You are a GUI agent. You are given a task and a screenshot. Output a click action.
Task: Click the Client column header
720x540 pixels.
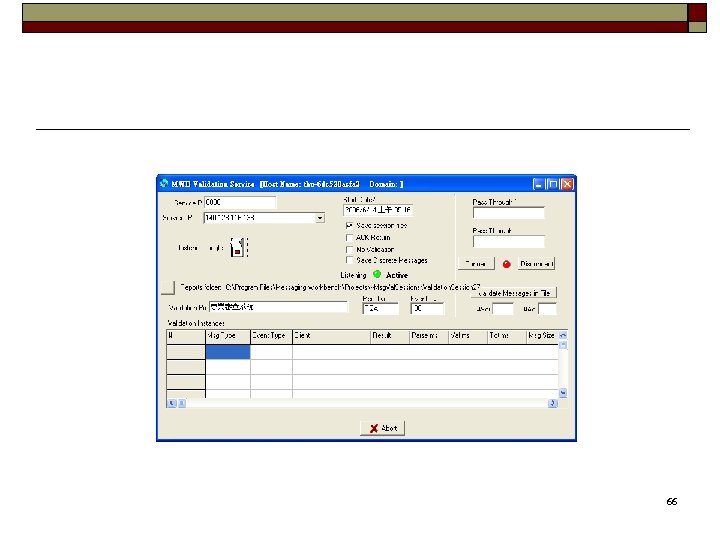pos(332,336)
